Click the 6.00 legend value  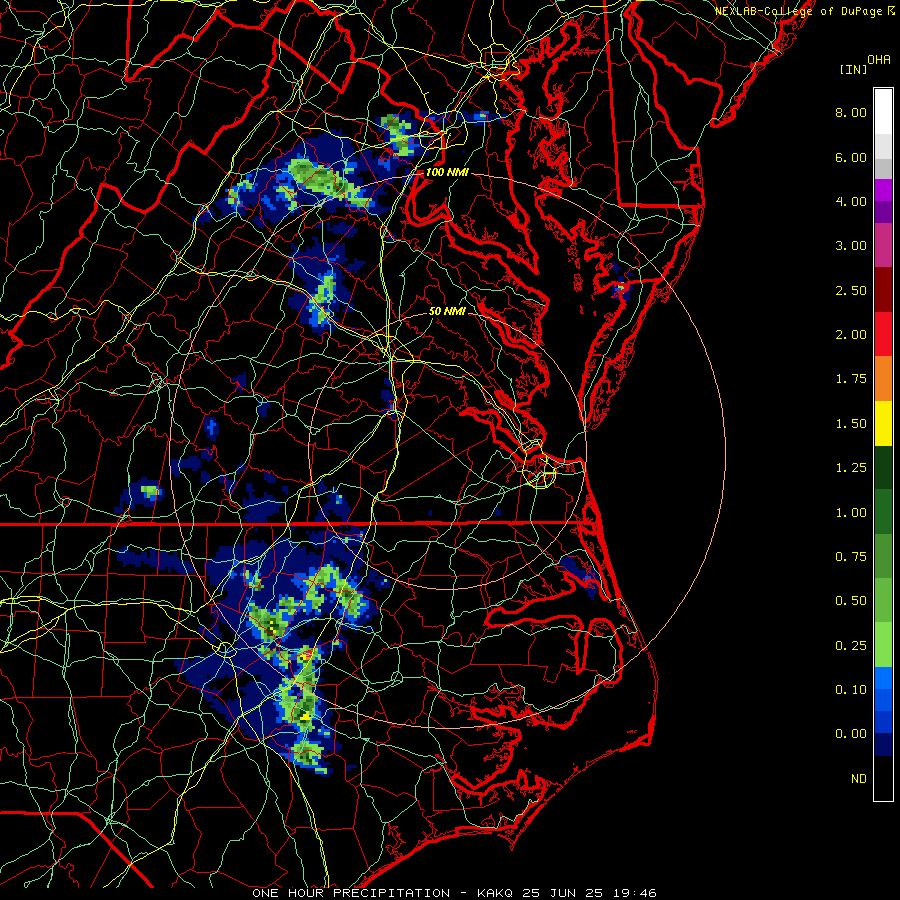(x=851, y=157)
